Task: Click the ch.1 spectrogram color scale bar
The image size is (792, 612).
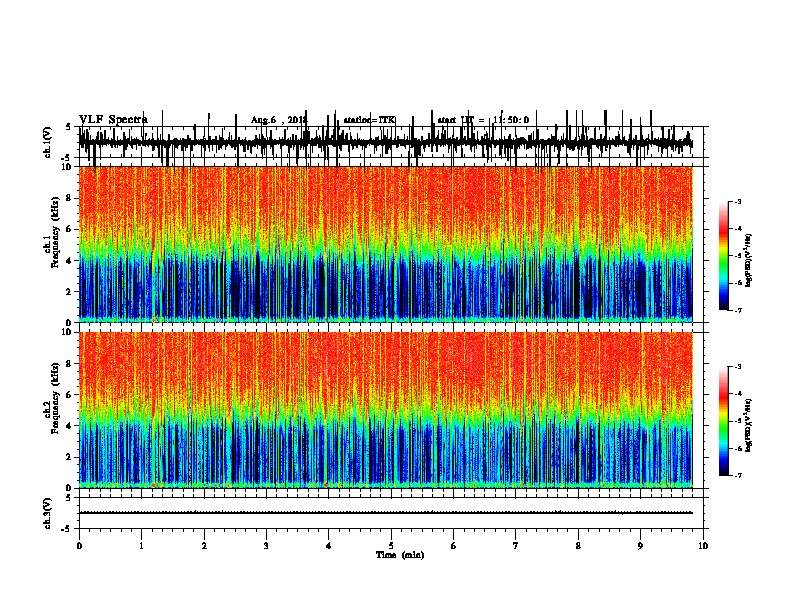Action: tap(724, 256)
